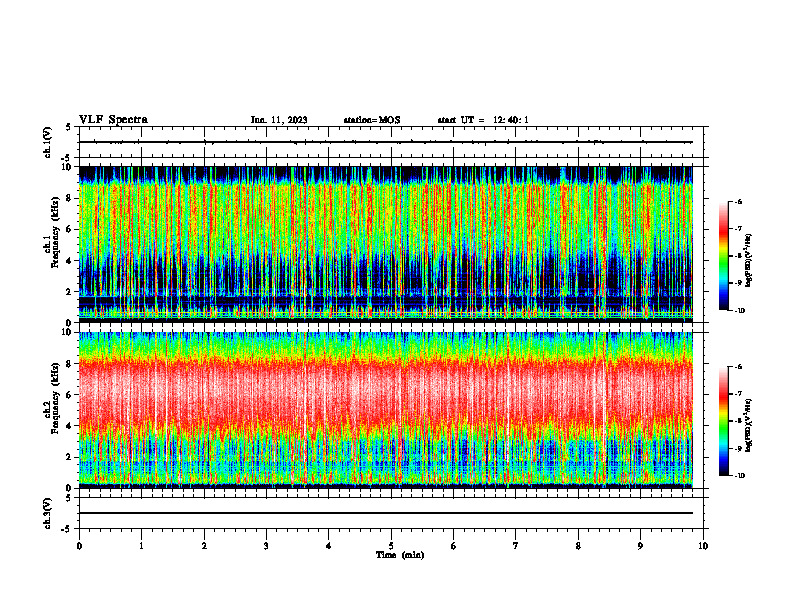Click the ch.2 spectrogram plot
792x612 pixels.
point(385,410)
